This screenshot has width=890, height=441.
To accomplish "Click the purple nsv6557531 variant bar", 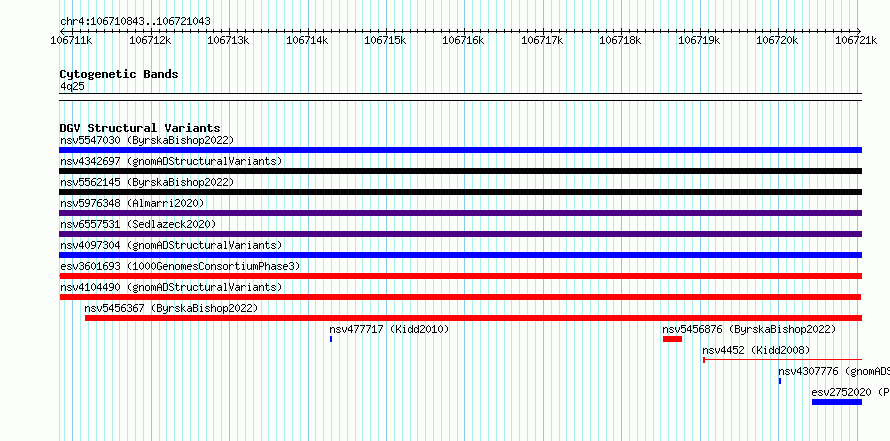I will click(x=460, y=234).
